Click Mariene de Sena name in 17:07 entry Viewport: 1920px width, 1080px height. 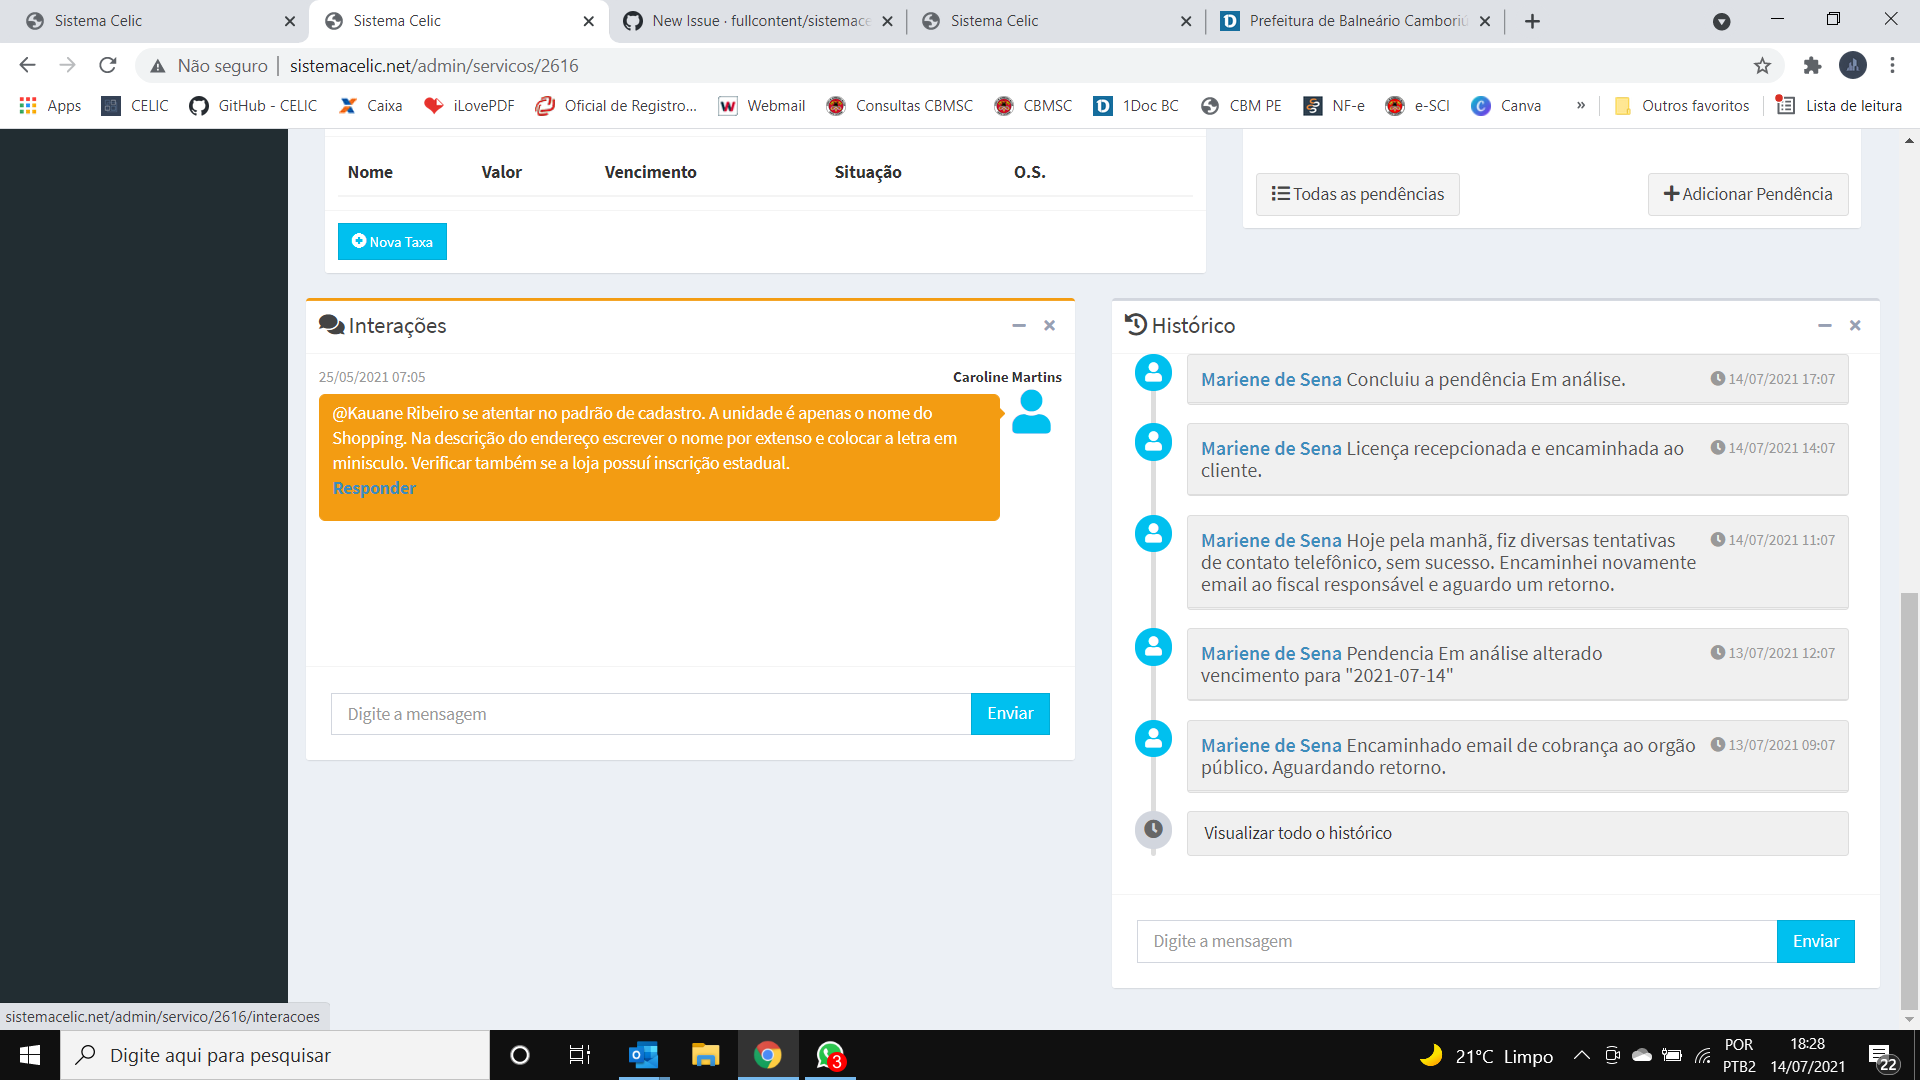point(1271,380)
